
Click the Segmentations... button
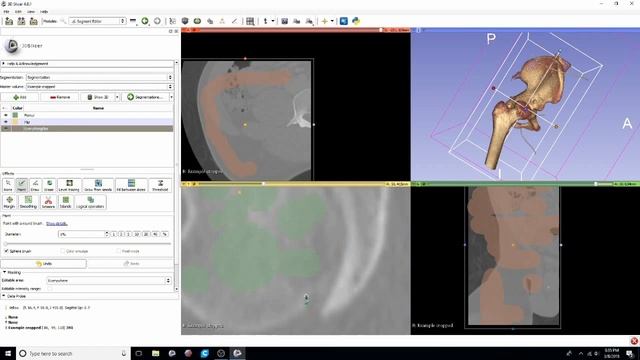pos(145,97)
